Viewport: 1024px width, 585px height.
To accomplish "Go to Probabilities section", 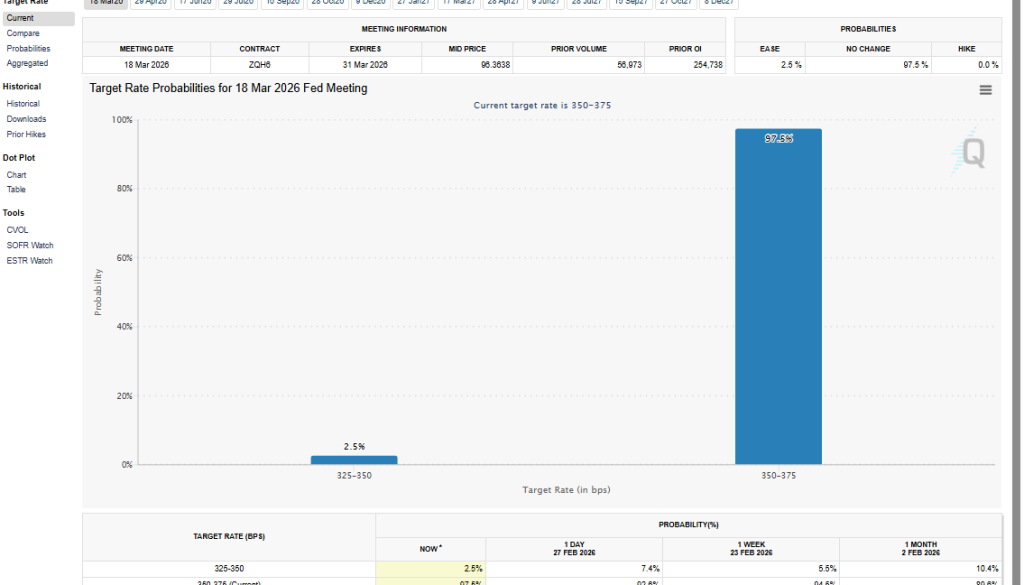I will click(28, 48).
